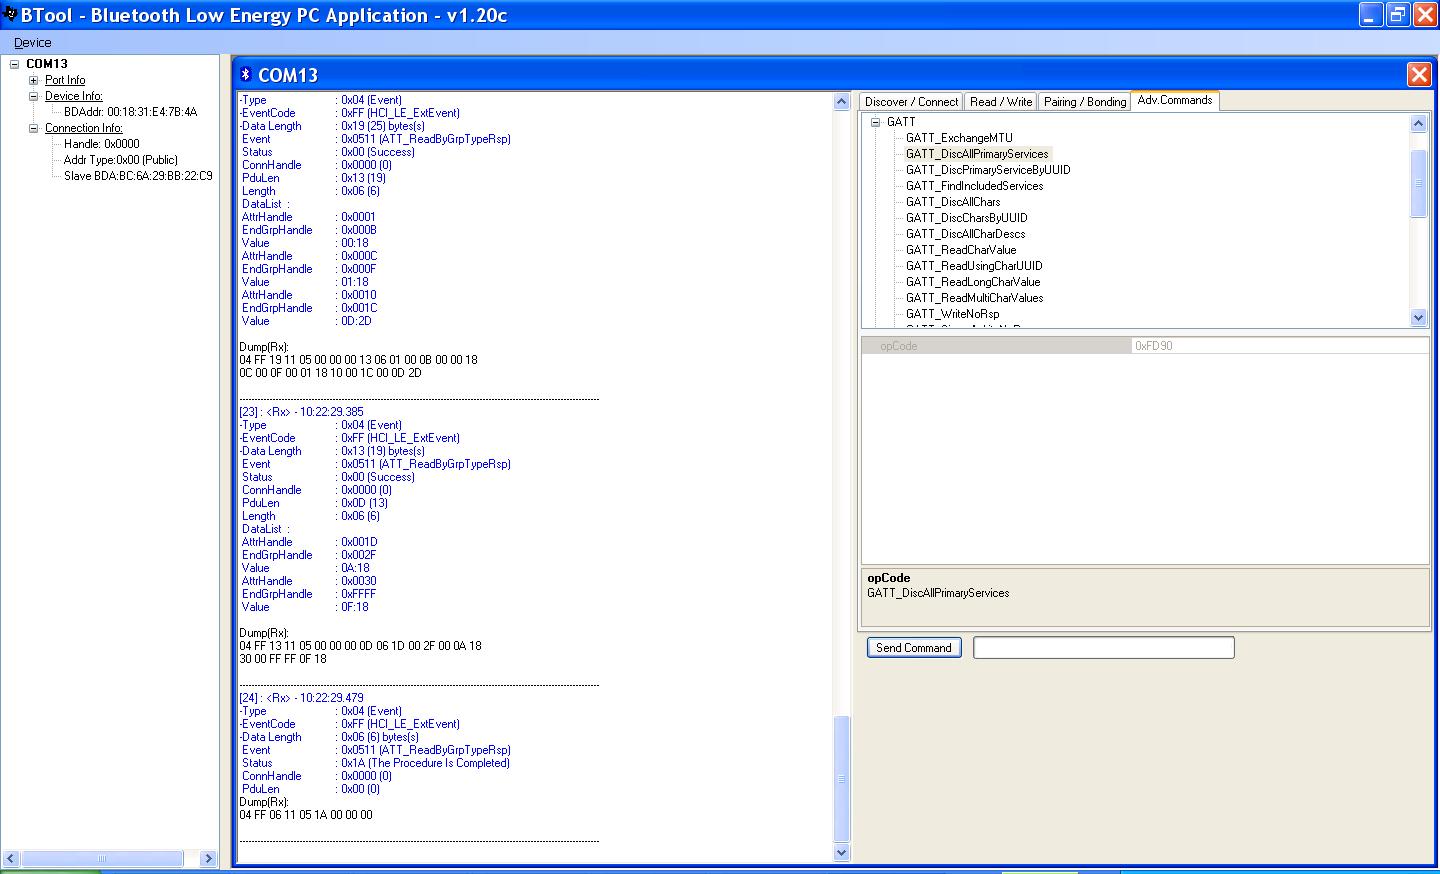Click the left panel horizontal scroll left arrow
This screenshot has height=874, width=1440.
click(x=11, y=858)
